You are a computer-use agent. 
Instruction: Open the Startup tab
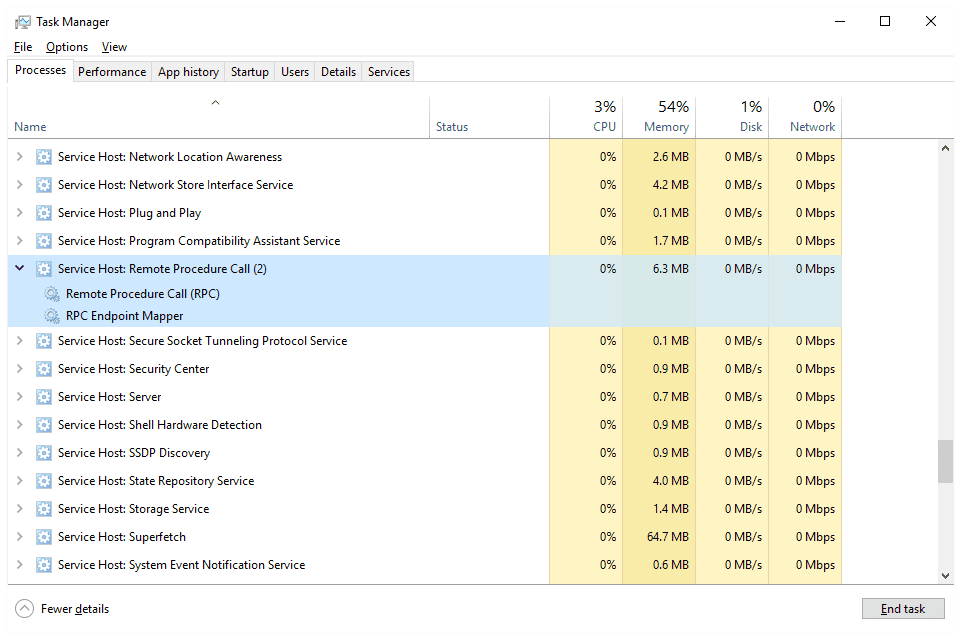click(x=250, y=72)
